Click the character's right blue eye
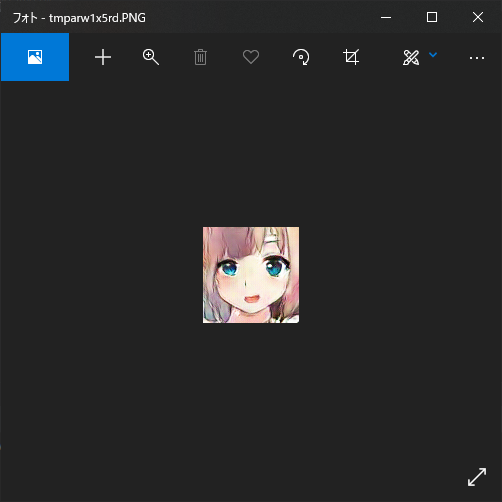The image size is (502, 502). coord(274,268)
